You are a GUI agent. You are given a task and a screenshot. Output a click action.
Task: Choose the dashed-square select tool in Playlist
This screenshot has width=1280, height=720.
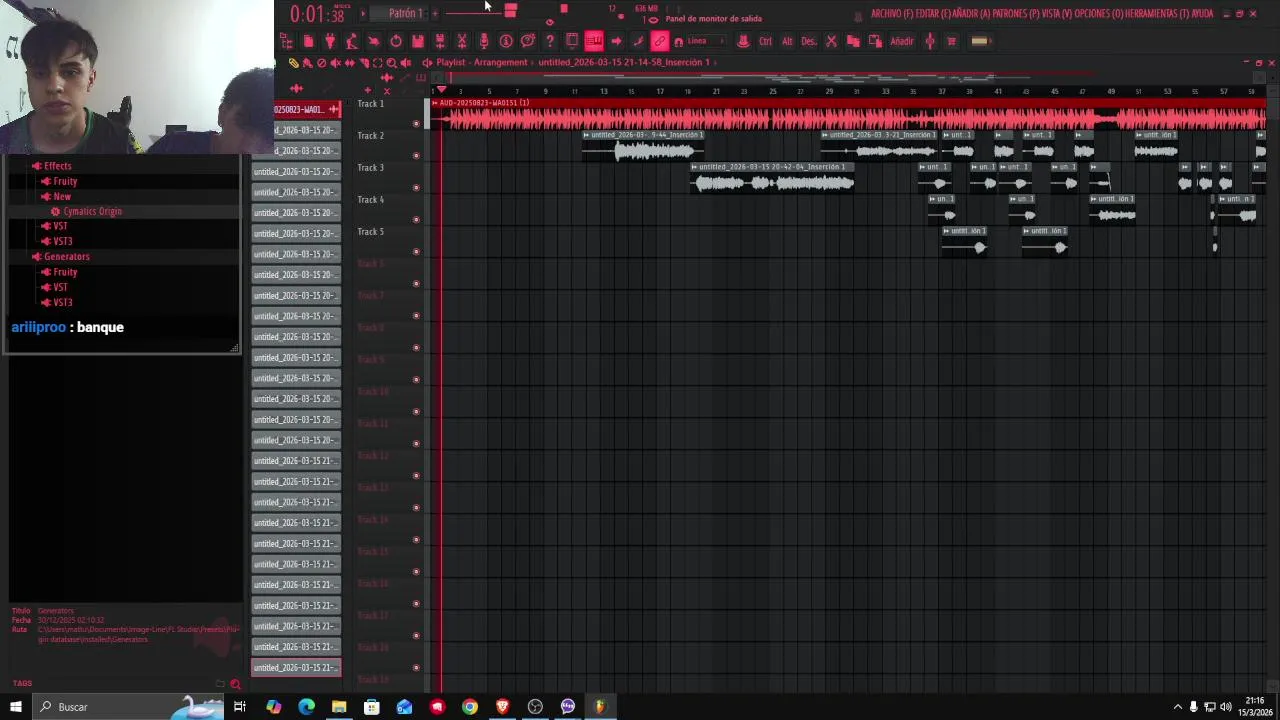pos(377,62)
